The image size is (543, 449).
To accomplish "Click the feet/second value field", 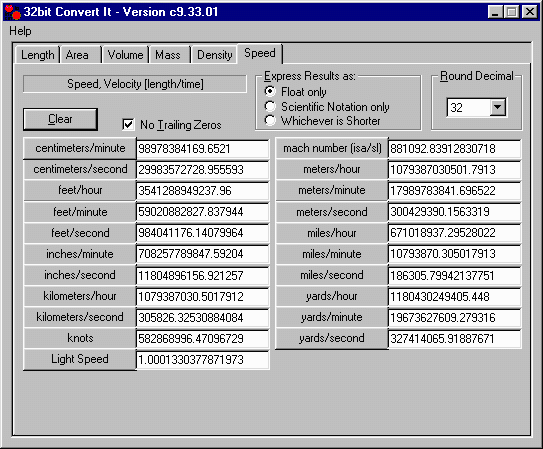I will (203, 233).
